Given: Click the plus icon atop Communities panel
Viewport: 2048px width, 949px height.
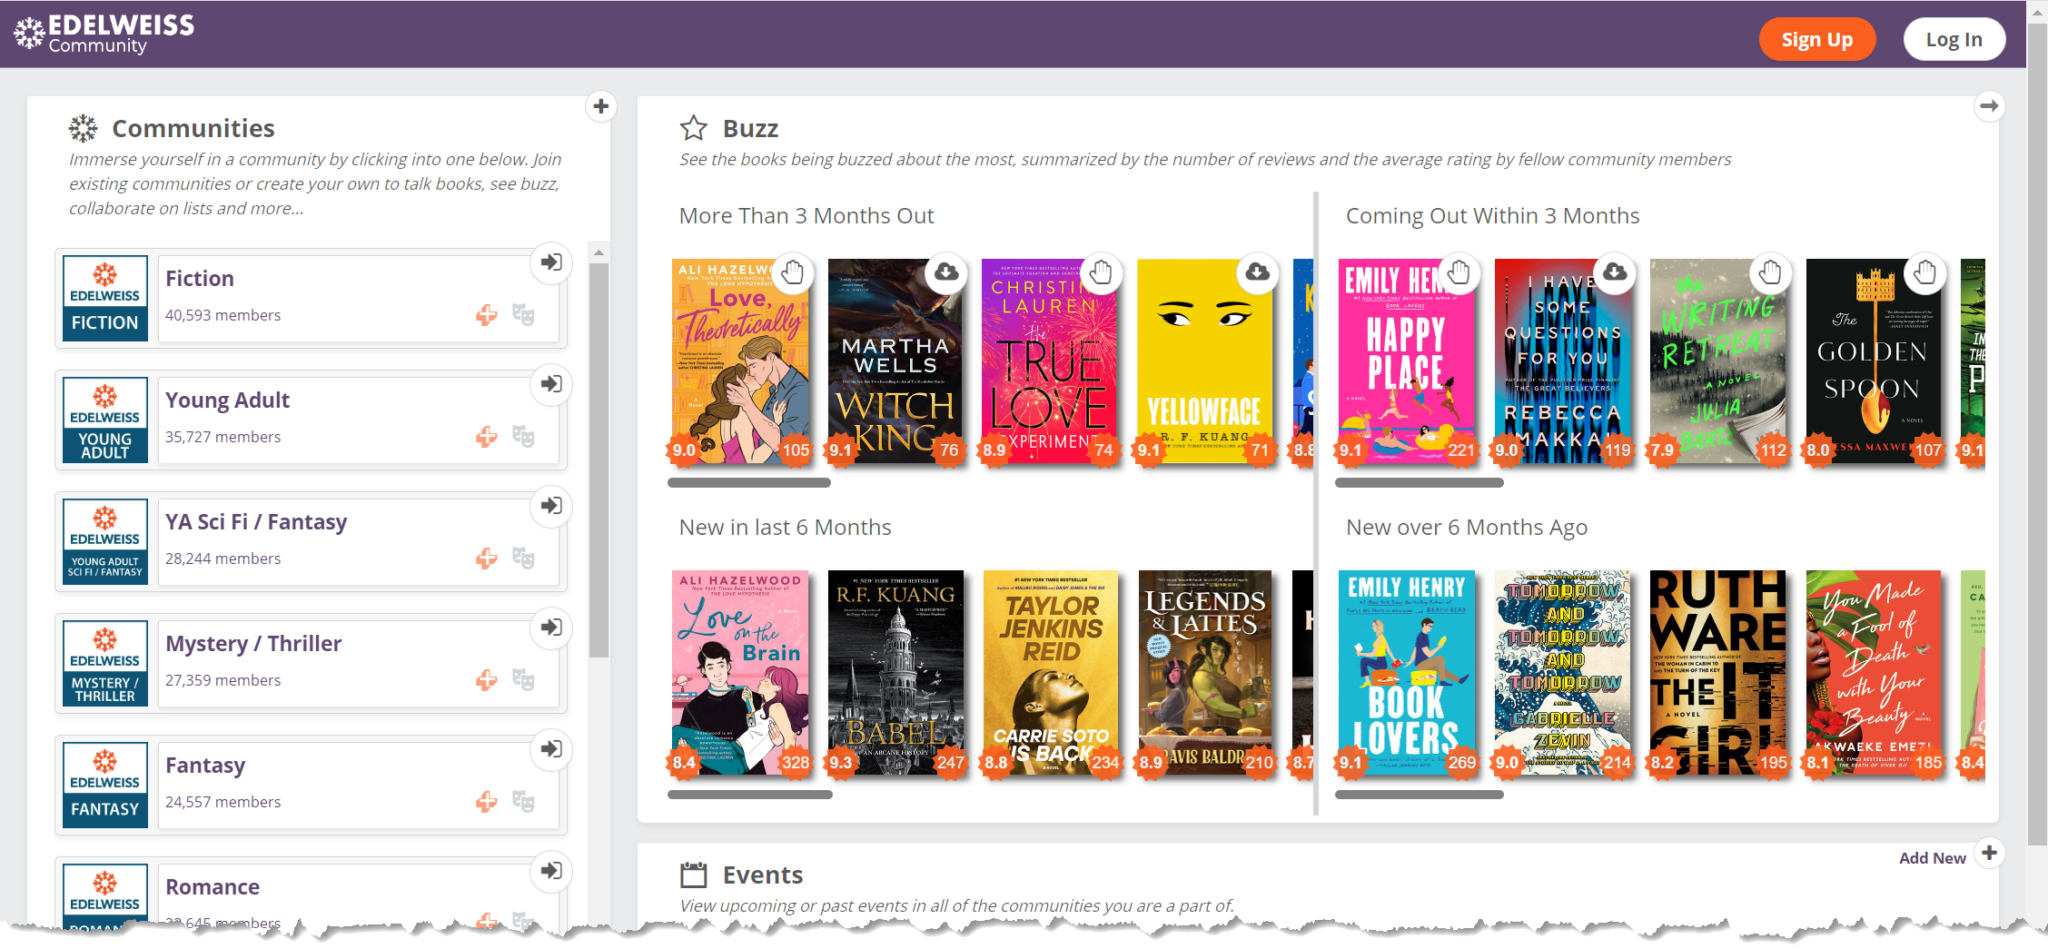Looking at the screenshot, I should click(600, 106).
